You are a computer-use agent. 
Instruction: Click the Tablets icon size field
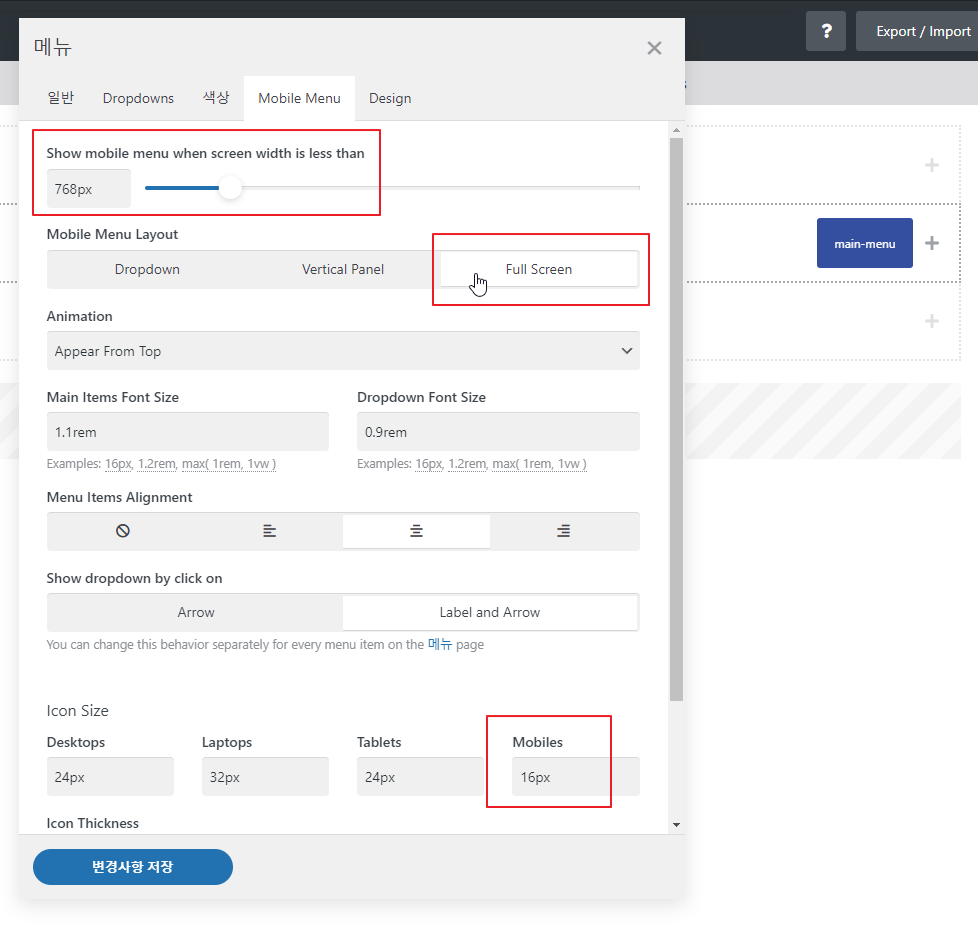coord(420,777)
